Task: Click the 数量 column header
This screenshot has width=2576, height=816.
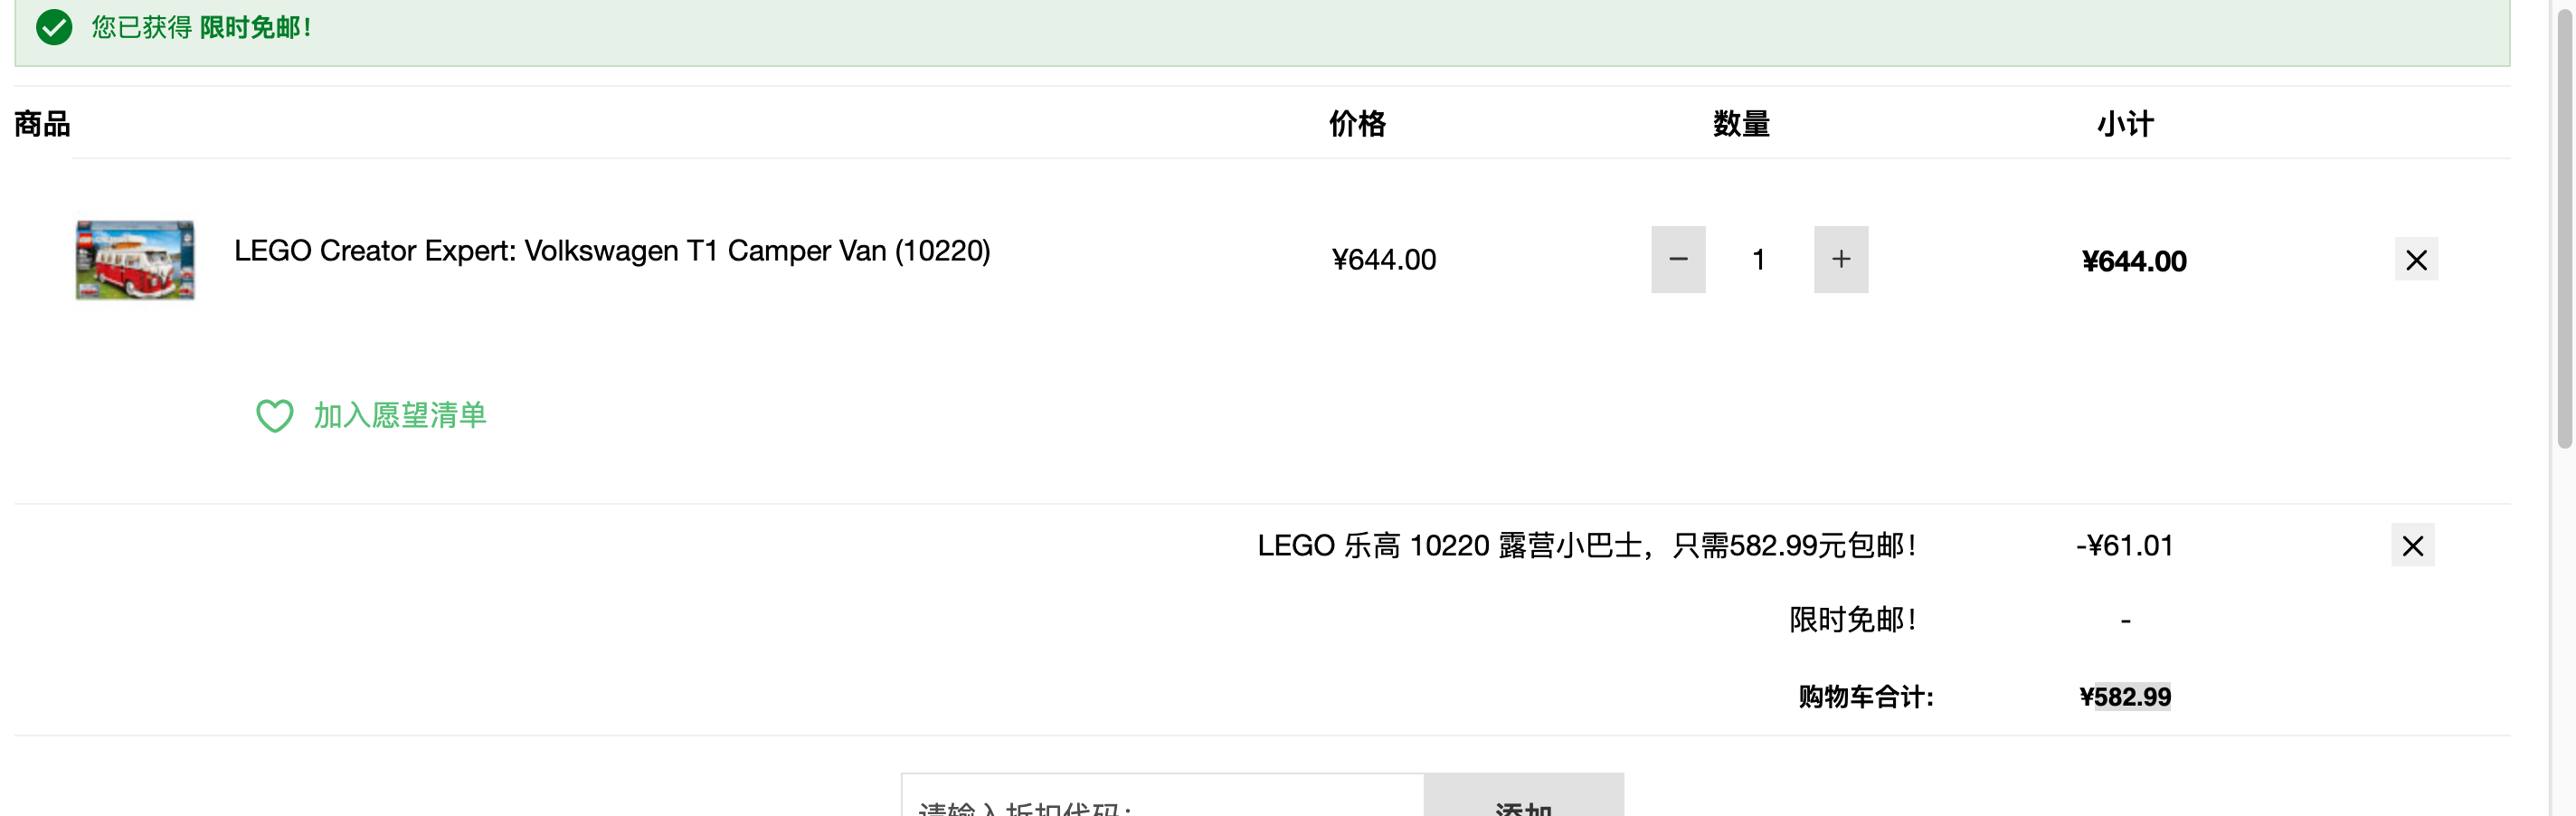Action: [1741, 124]
